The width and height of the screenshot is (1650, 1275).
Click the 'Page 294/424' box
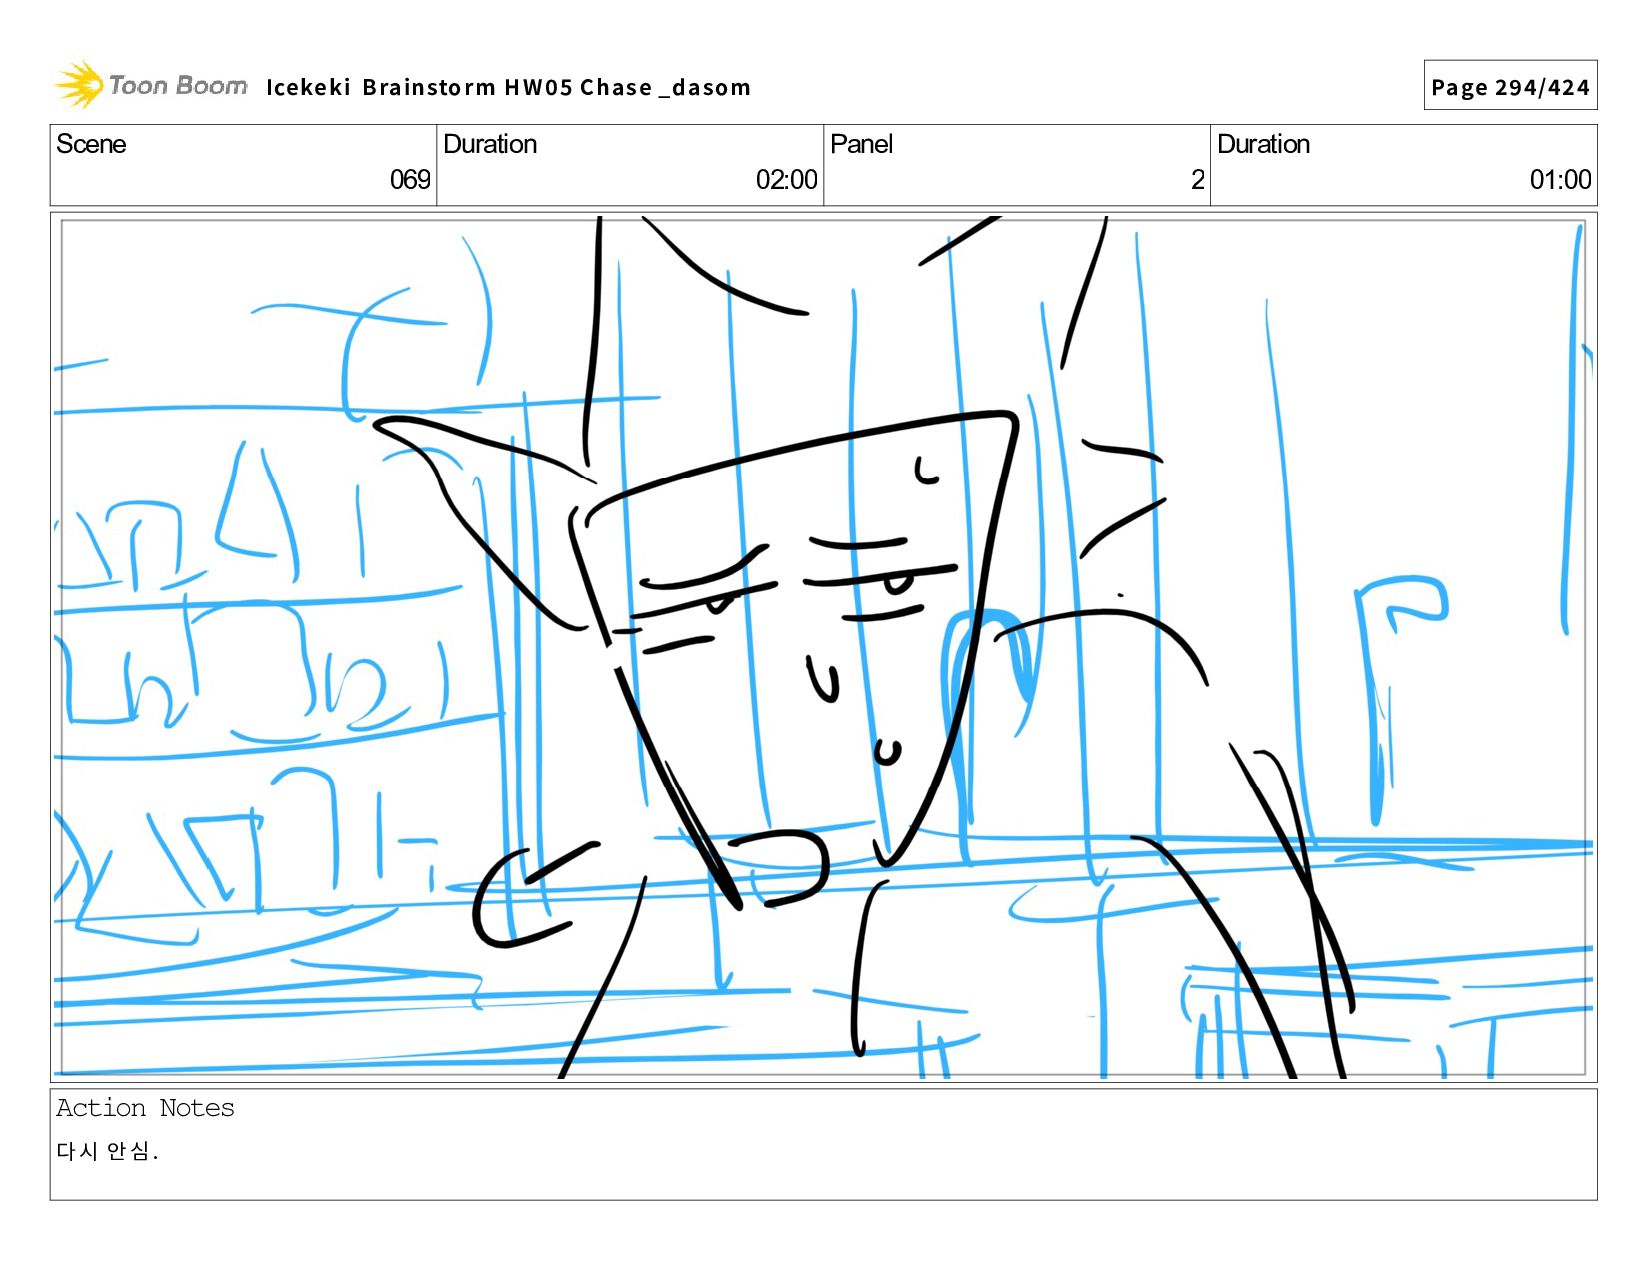[x=1510, y=86]
